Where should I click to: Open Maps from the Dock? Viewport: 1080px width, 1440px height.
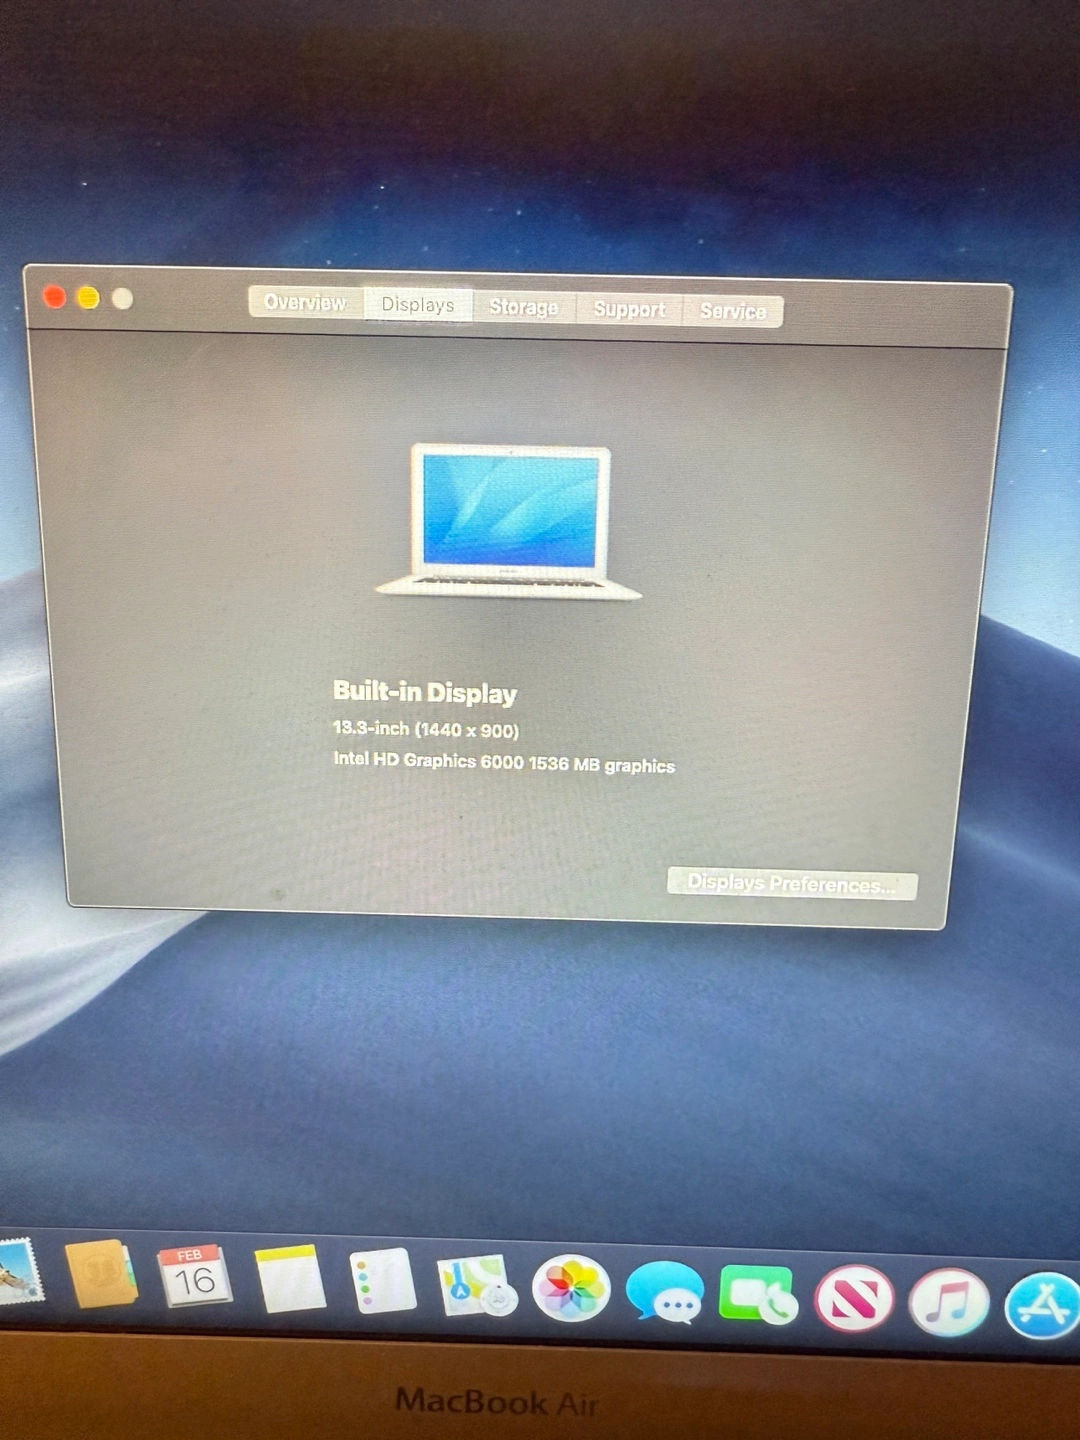(x=477, y=1286)
